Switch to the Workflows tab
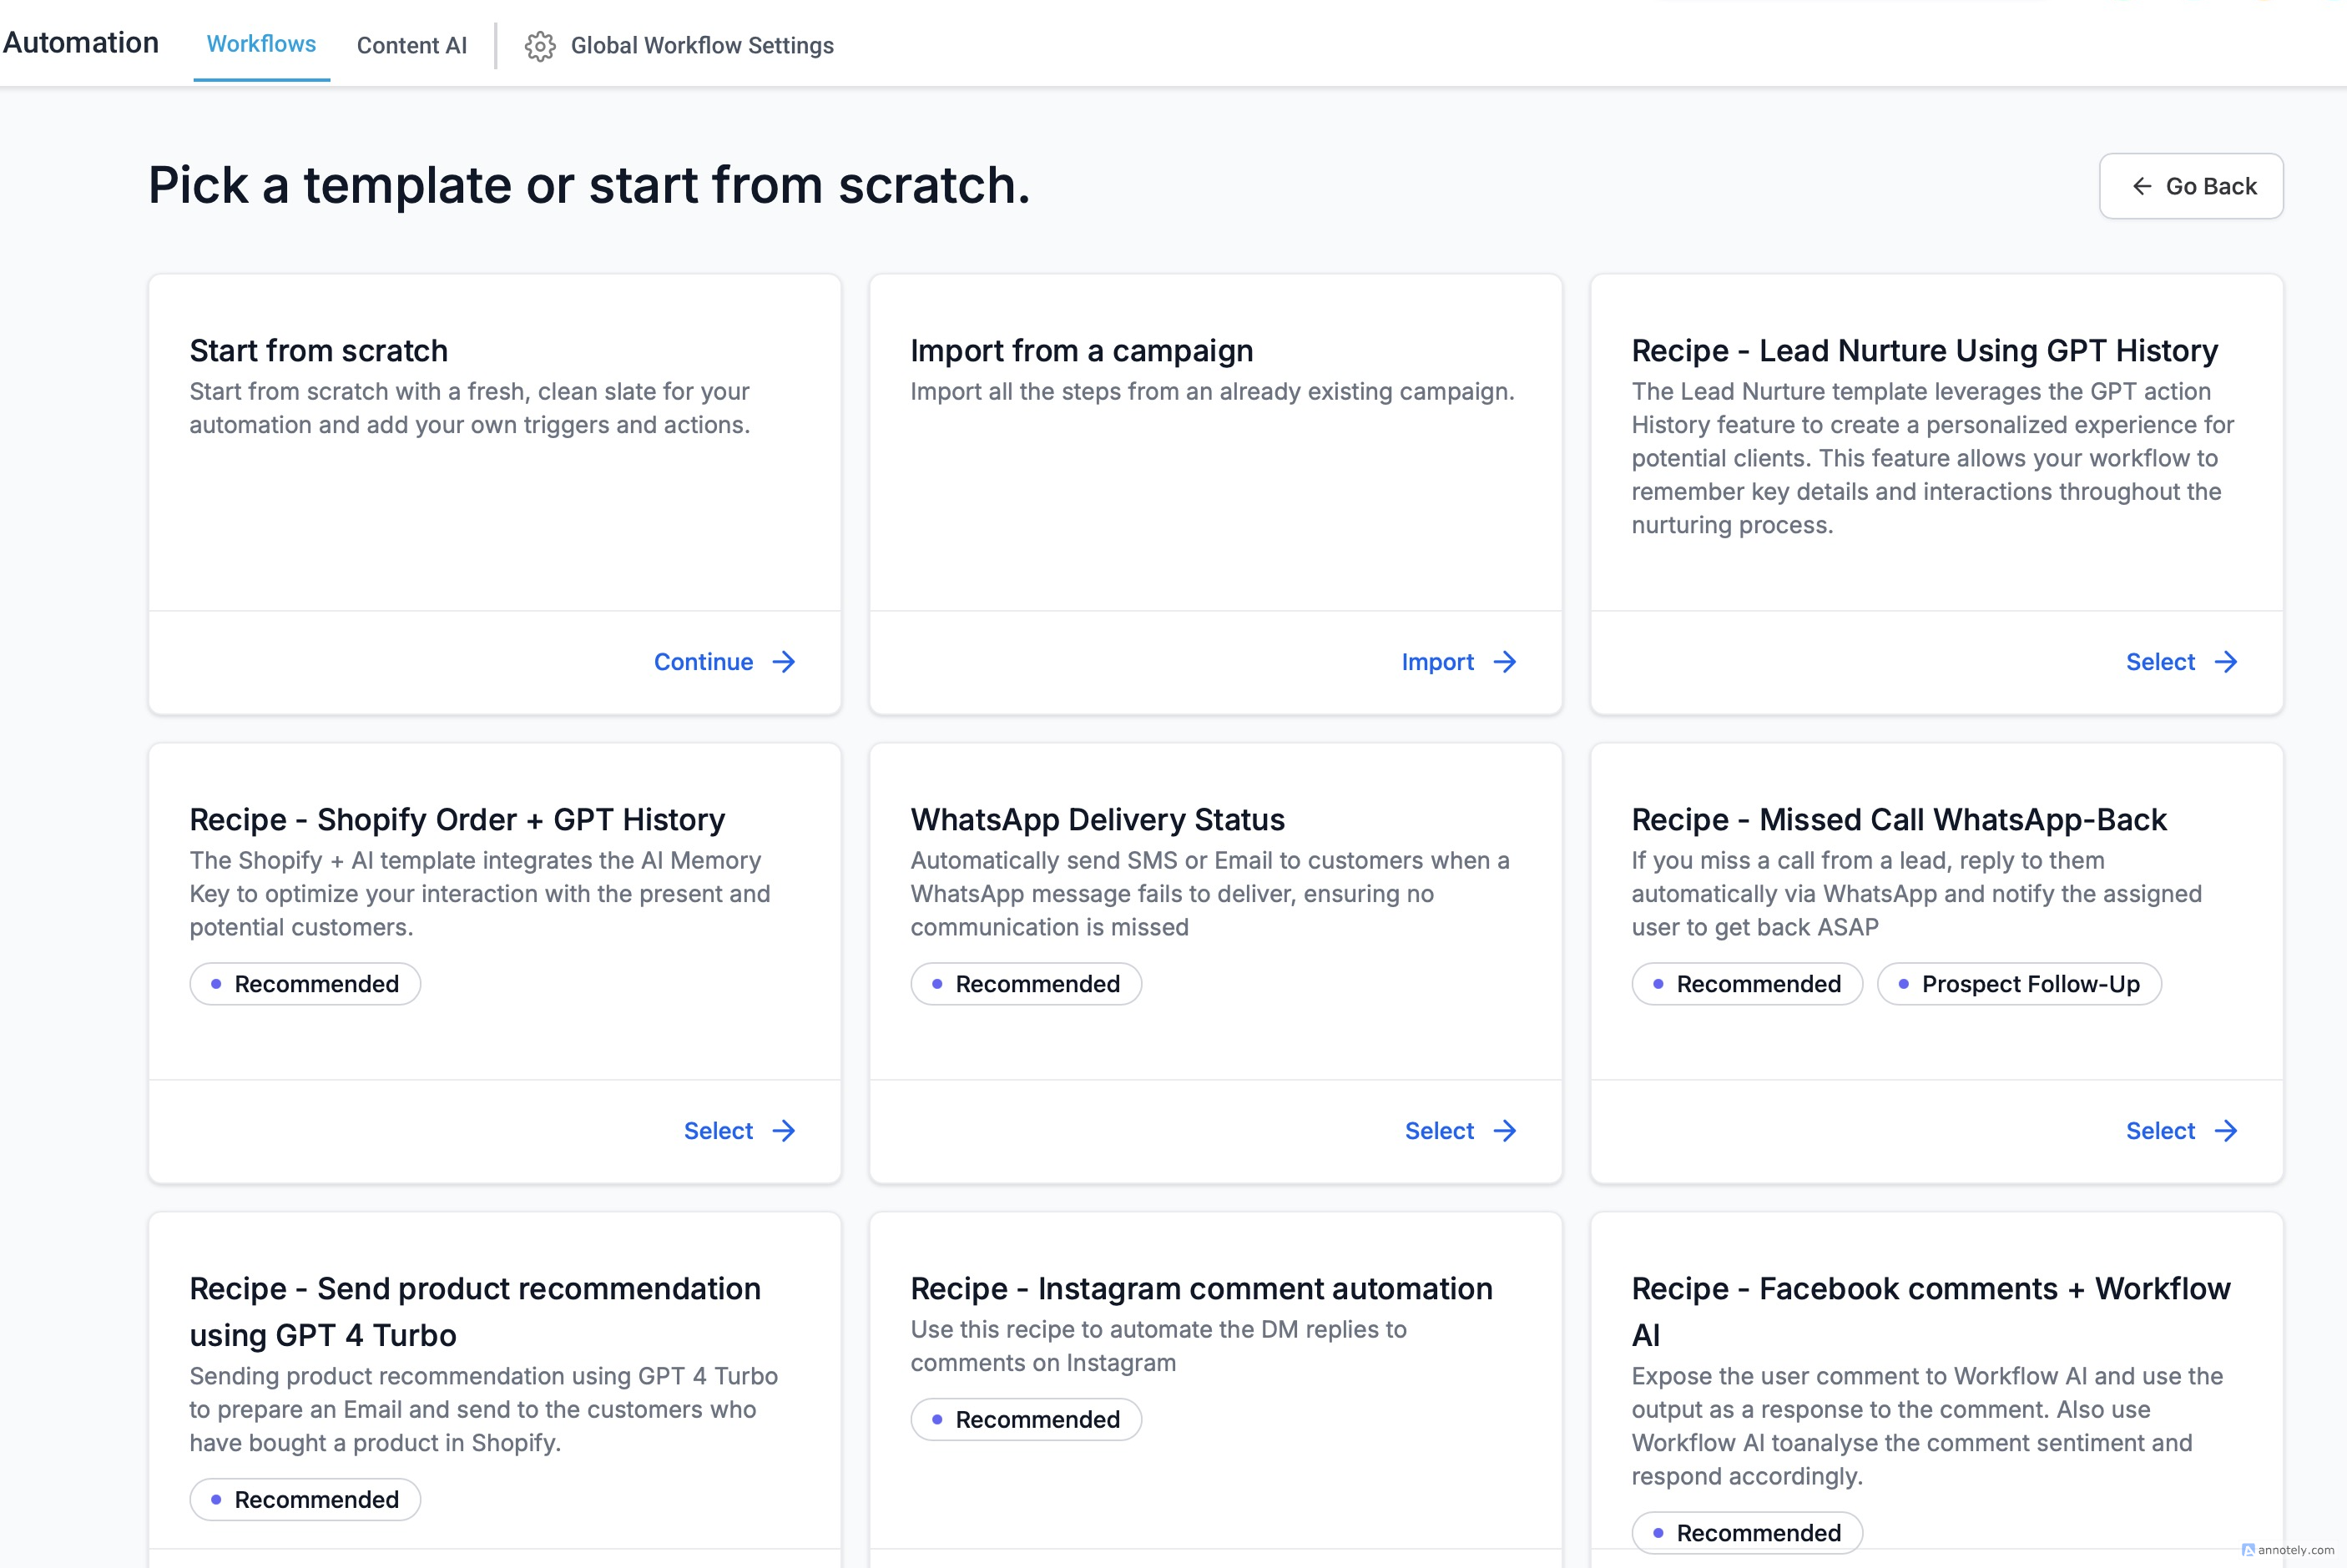Viewport: 2347px width, 1568px height. pos(261,44)
